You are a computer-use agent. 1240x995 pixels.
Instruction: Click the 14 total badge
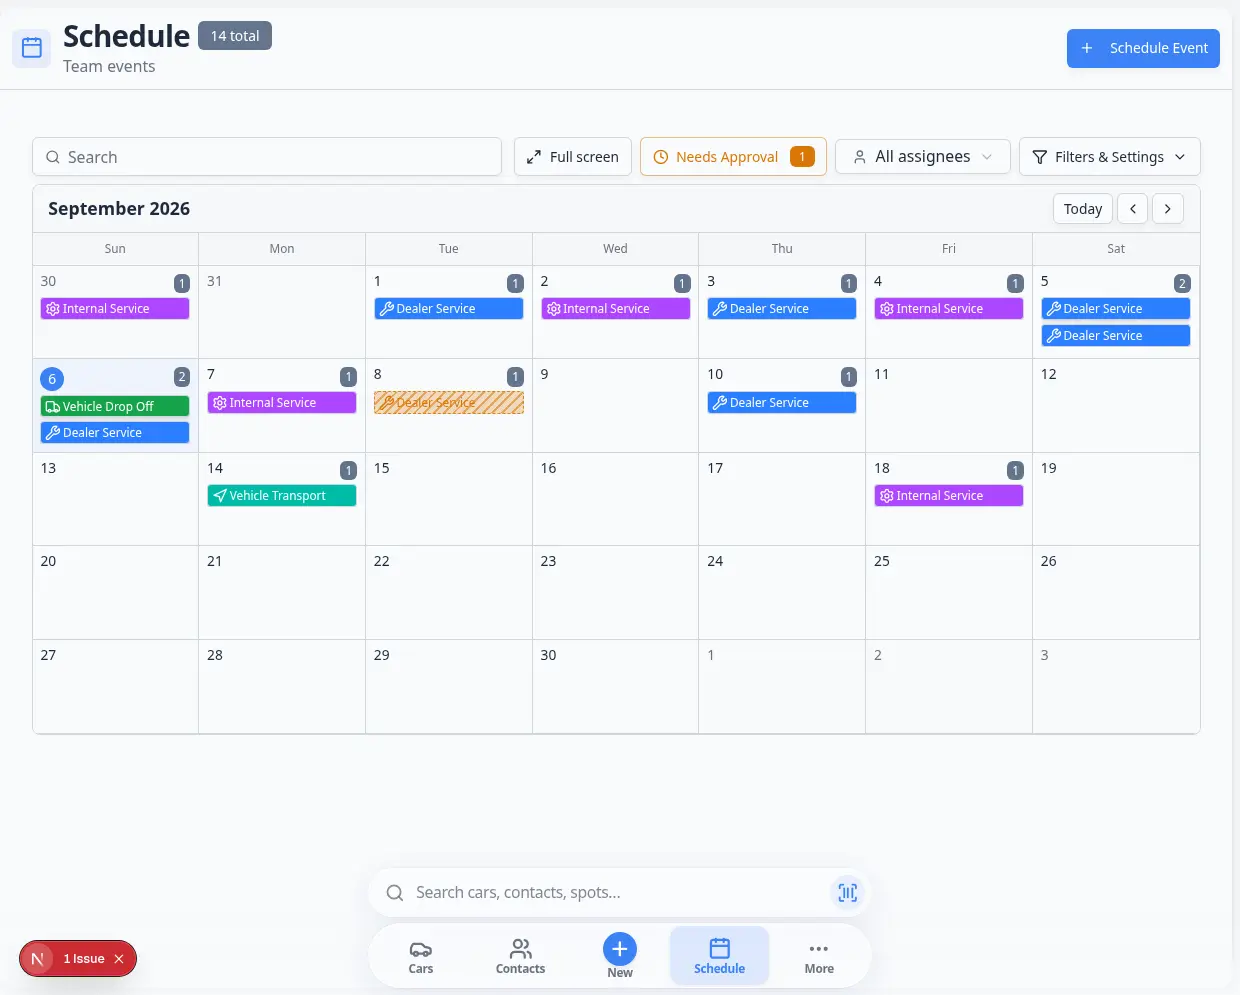pos(235,35)
